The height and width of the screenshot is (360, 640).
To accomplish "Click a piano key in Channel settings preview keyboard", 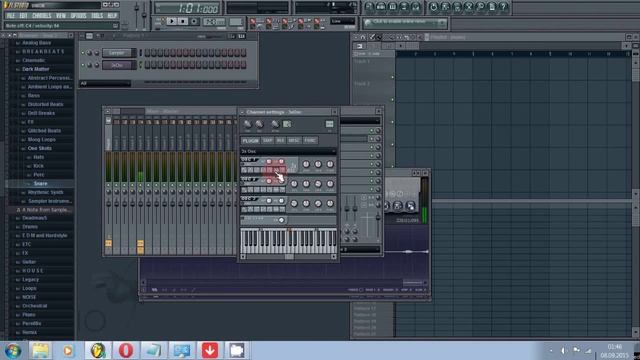I will tap(288, 241).
